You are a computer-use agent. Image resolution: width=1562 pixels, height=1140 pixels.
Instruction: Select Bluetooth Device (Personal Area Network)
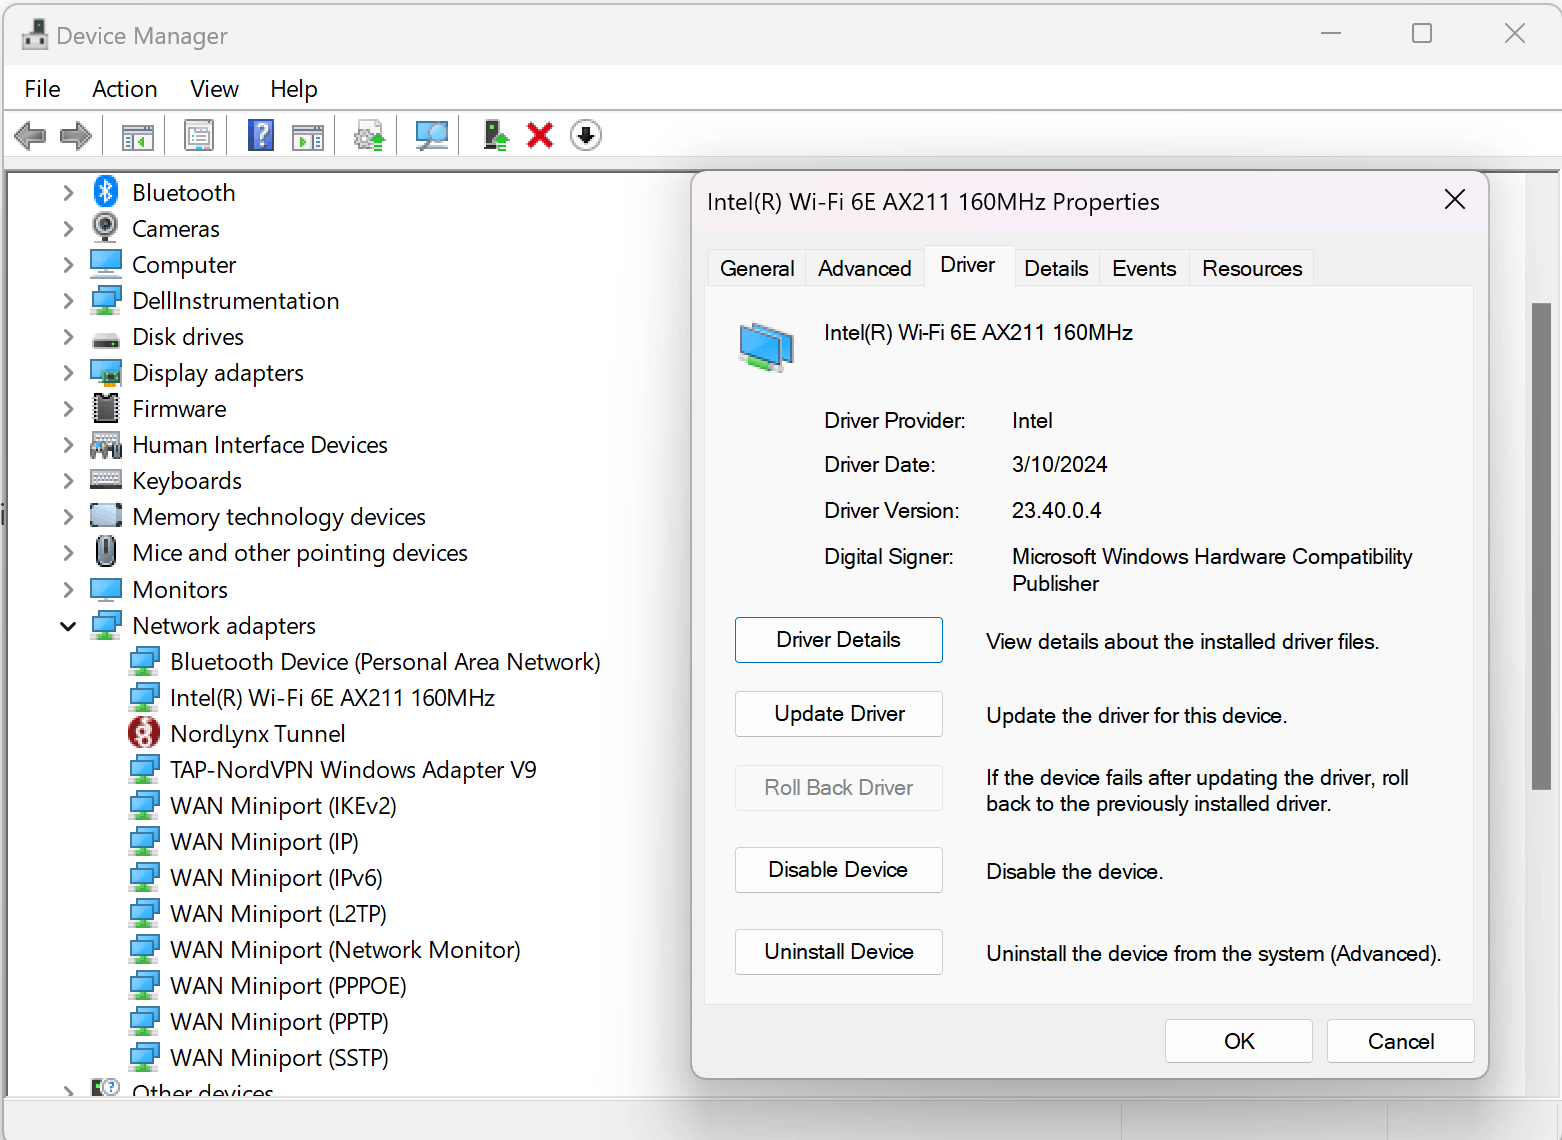(x=385, y=661)
